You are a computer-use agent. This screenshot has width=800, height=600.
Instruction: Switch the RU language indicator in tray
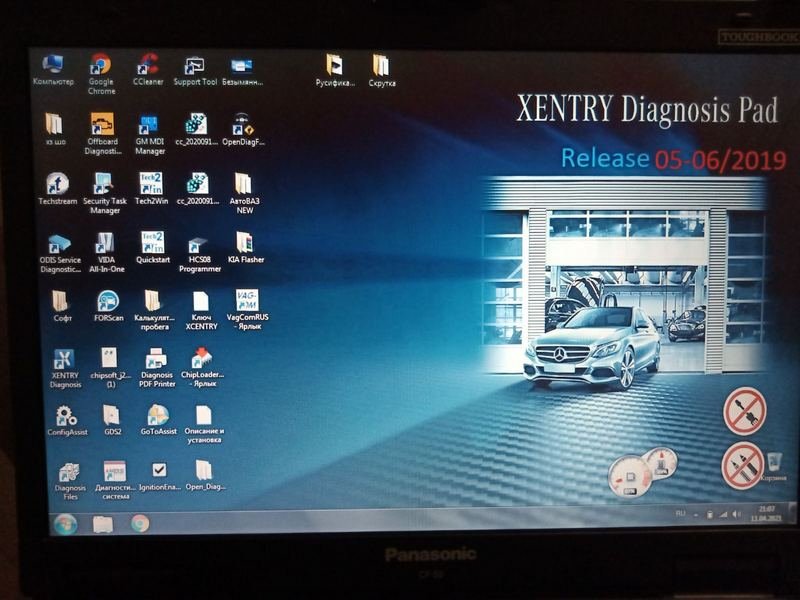coord(680,513)
